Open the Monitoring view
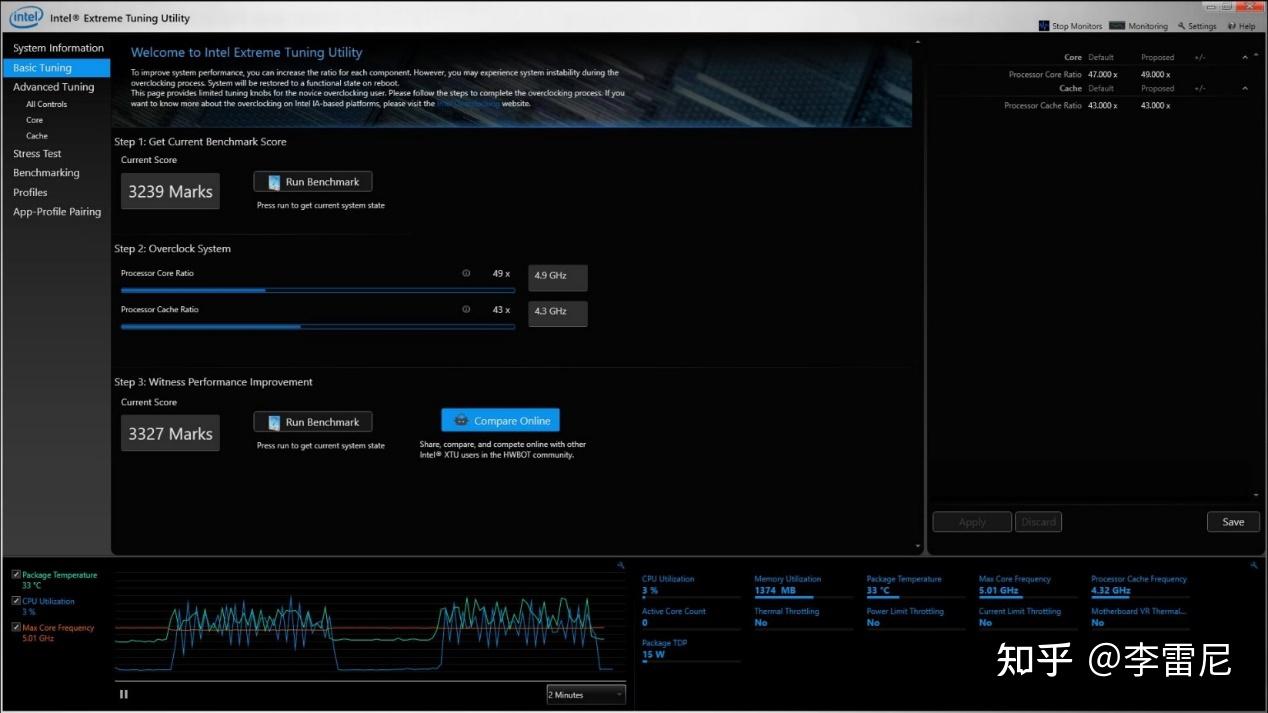Image resolution: width=1268 pixels, height=713 pixels. pos(1138,26)
